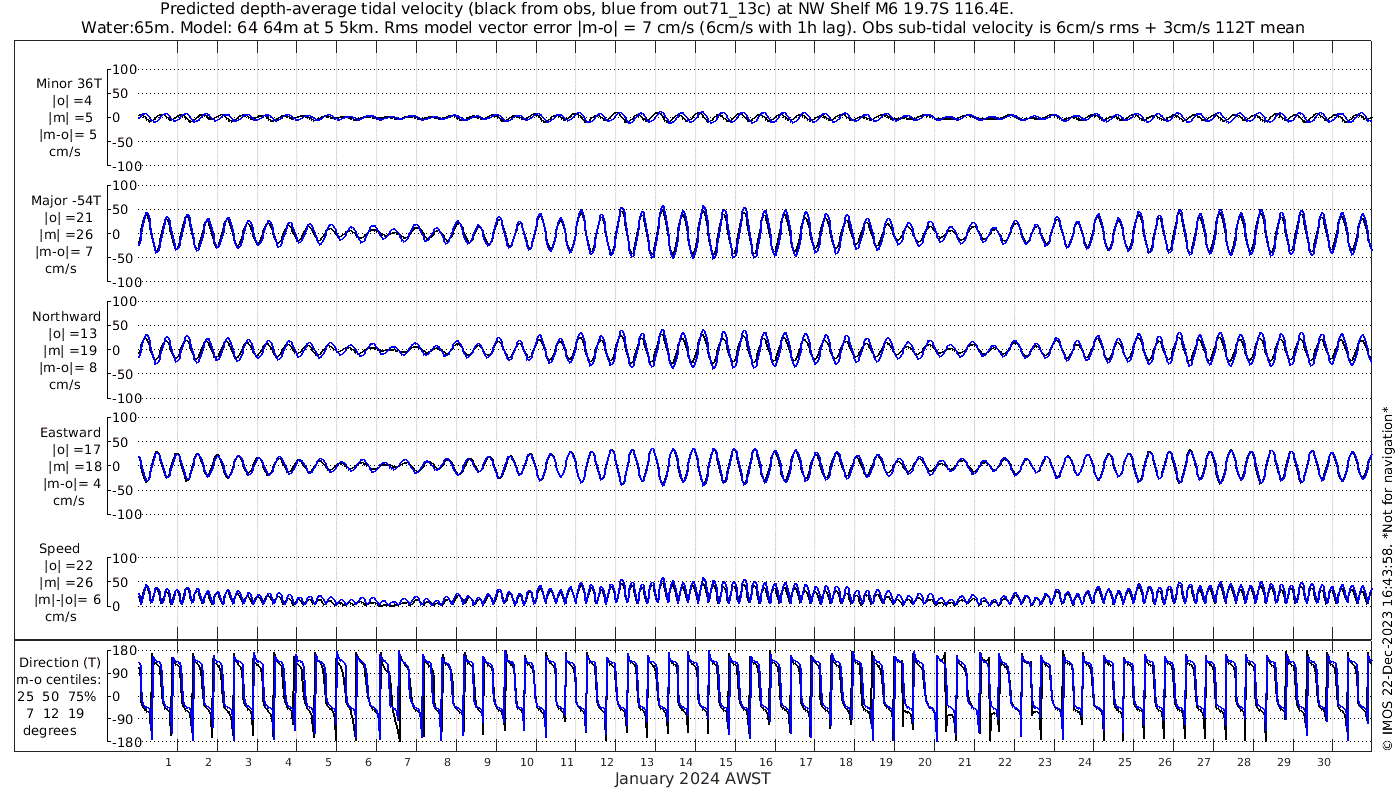Click day 1 tick label on the date axis
This screenshot has width=1400, height=800.
(x=169, y=762)
